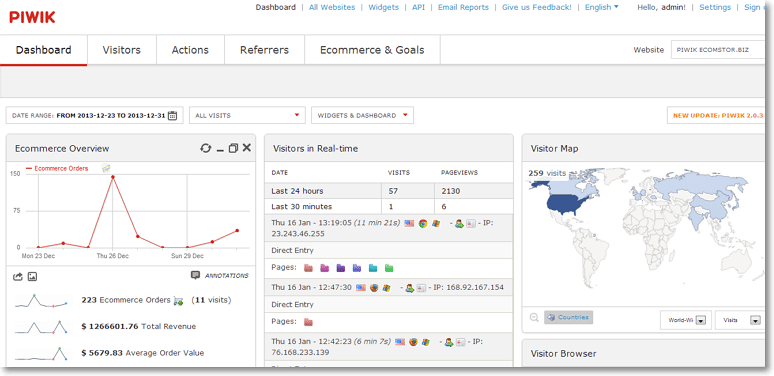Open the Widgets & Dashboard dropdown
Viewport: 774px width, 376px height.
pyautogui.click(x=362, y=115)
